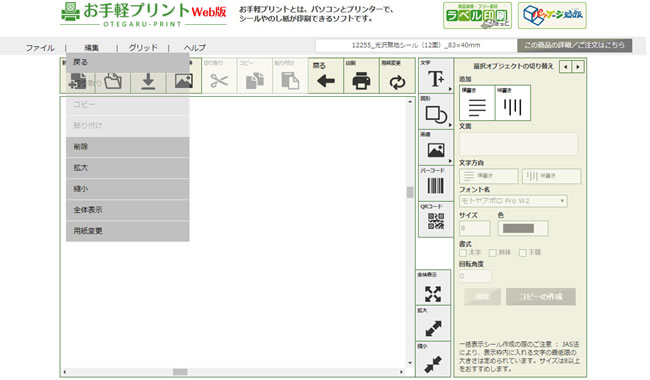The image size is (650, 380).
Task: Check the 下線 underline checkbox
Action: (x=523, y=252)
